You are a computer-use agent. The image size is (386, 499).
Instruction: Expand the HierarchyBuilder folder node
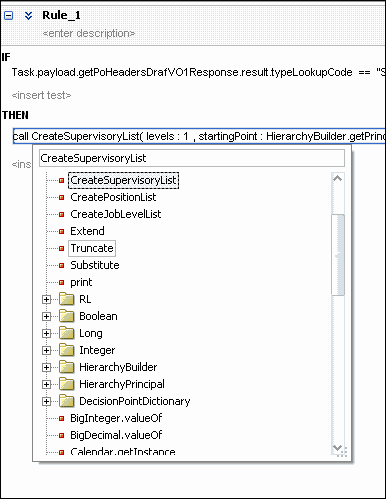(x=46, y=368)
